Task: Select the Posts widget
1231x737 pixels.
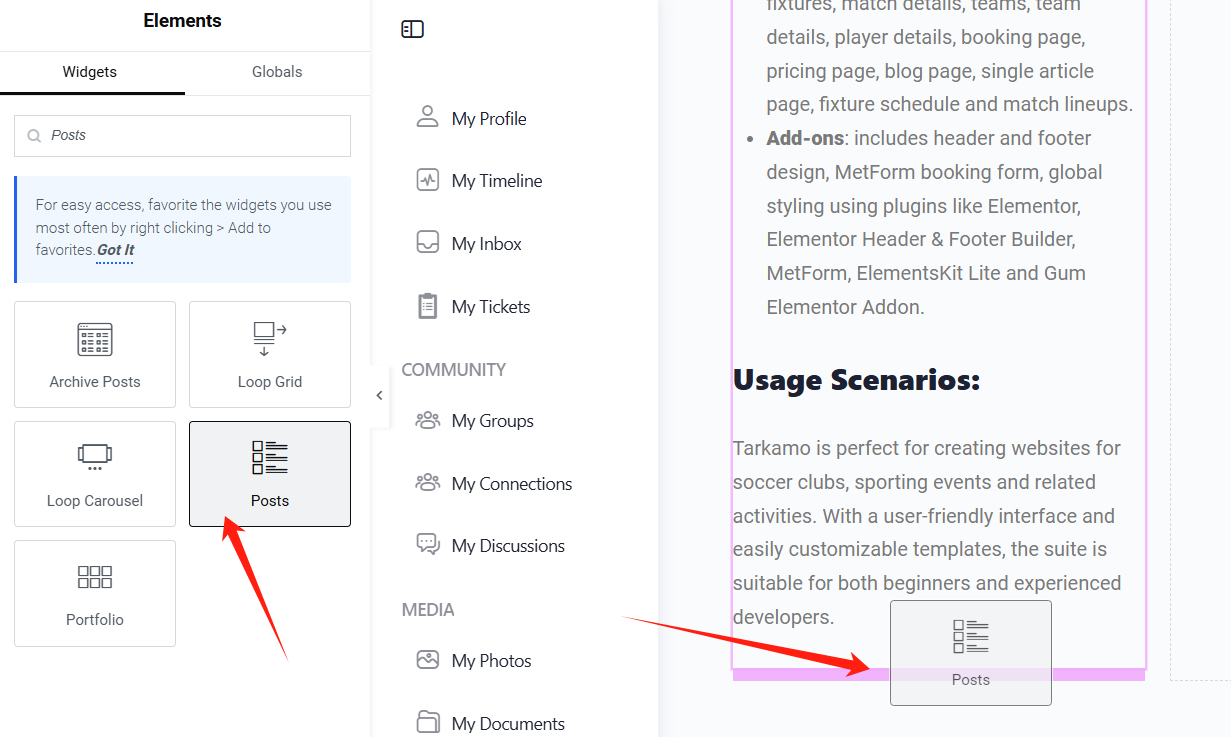Action: (x=269, y=474)
